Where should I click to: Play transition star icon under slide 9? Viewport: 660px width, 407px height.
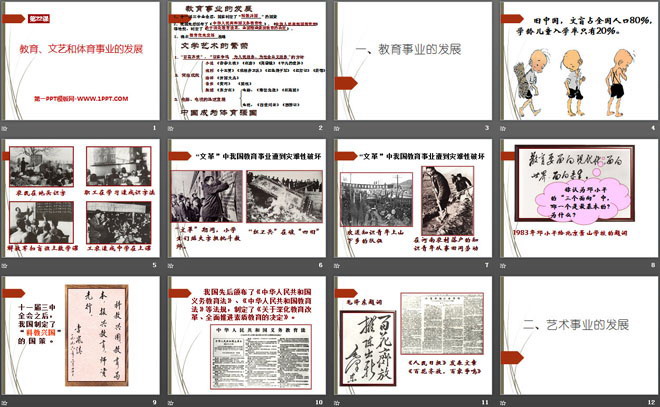[5, 403]
